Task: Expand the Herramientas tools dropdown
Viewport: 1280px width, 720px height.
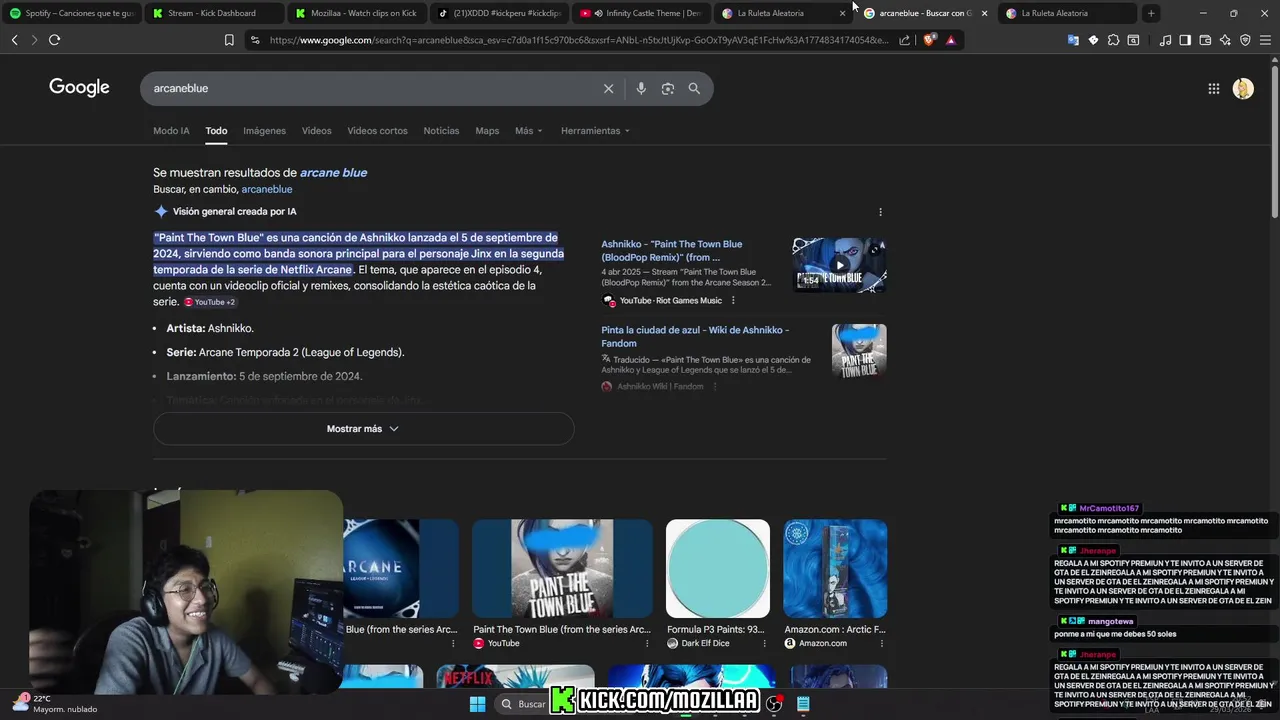Action: (x=596, y=131)
